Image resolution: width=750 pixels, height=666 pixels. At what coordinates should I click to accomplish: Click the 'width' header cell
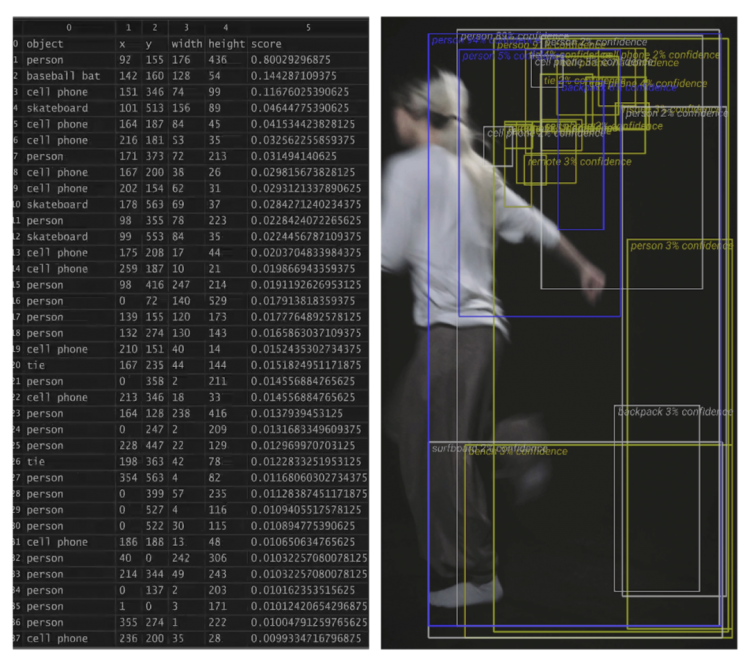click(x=187, y=44)
